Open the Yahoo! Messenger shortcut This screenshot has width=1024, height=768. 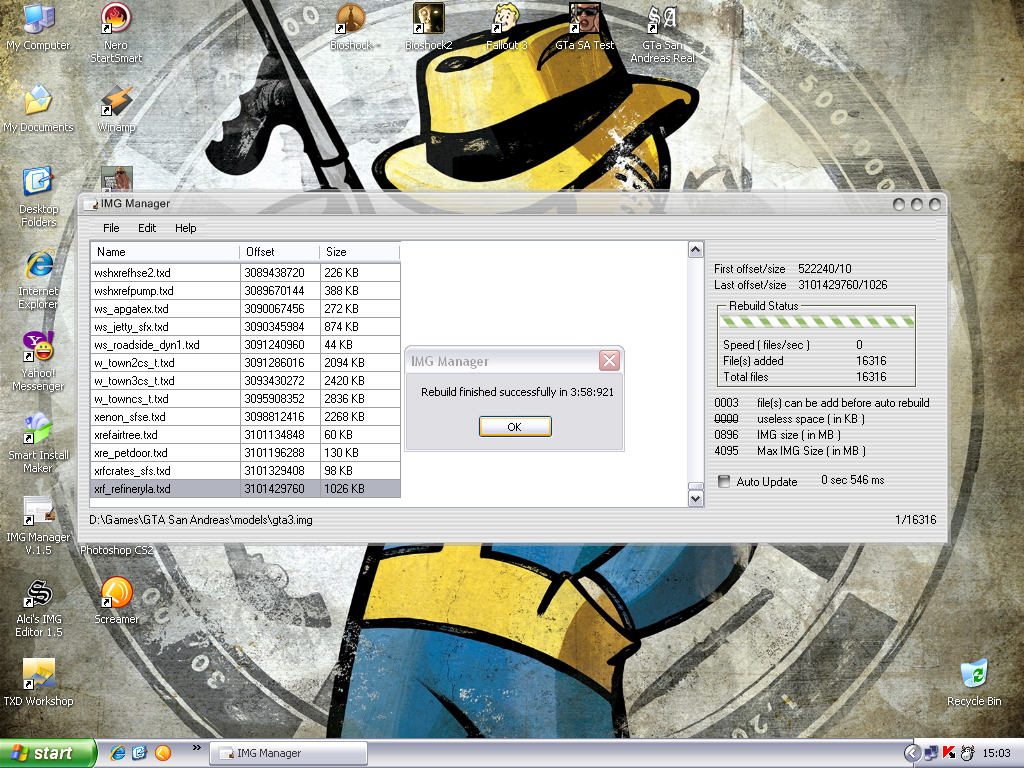click(38, 348)
